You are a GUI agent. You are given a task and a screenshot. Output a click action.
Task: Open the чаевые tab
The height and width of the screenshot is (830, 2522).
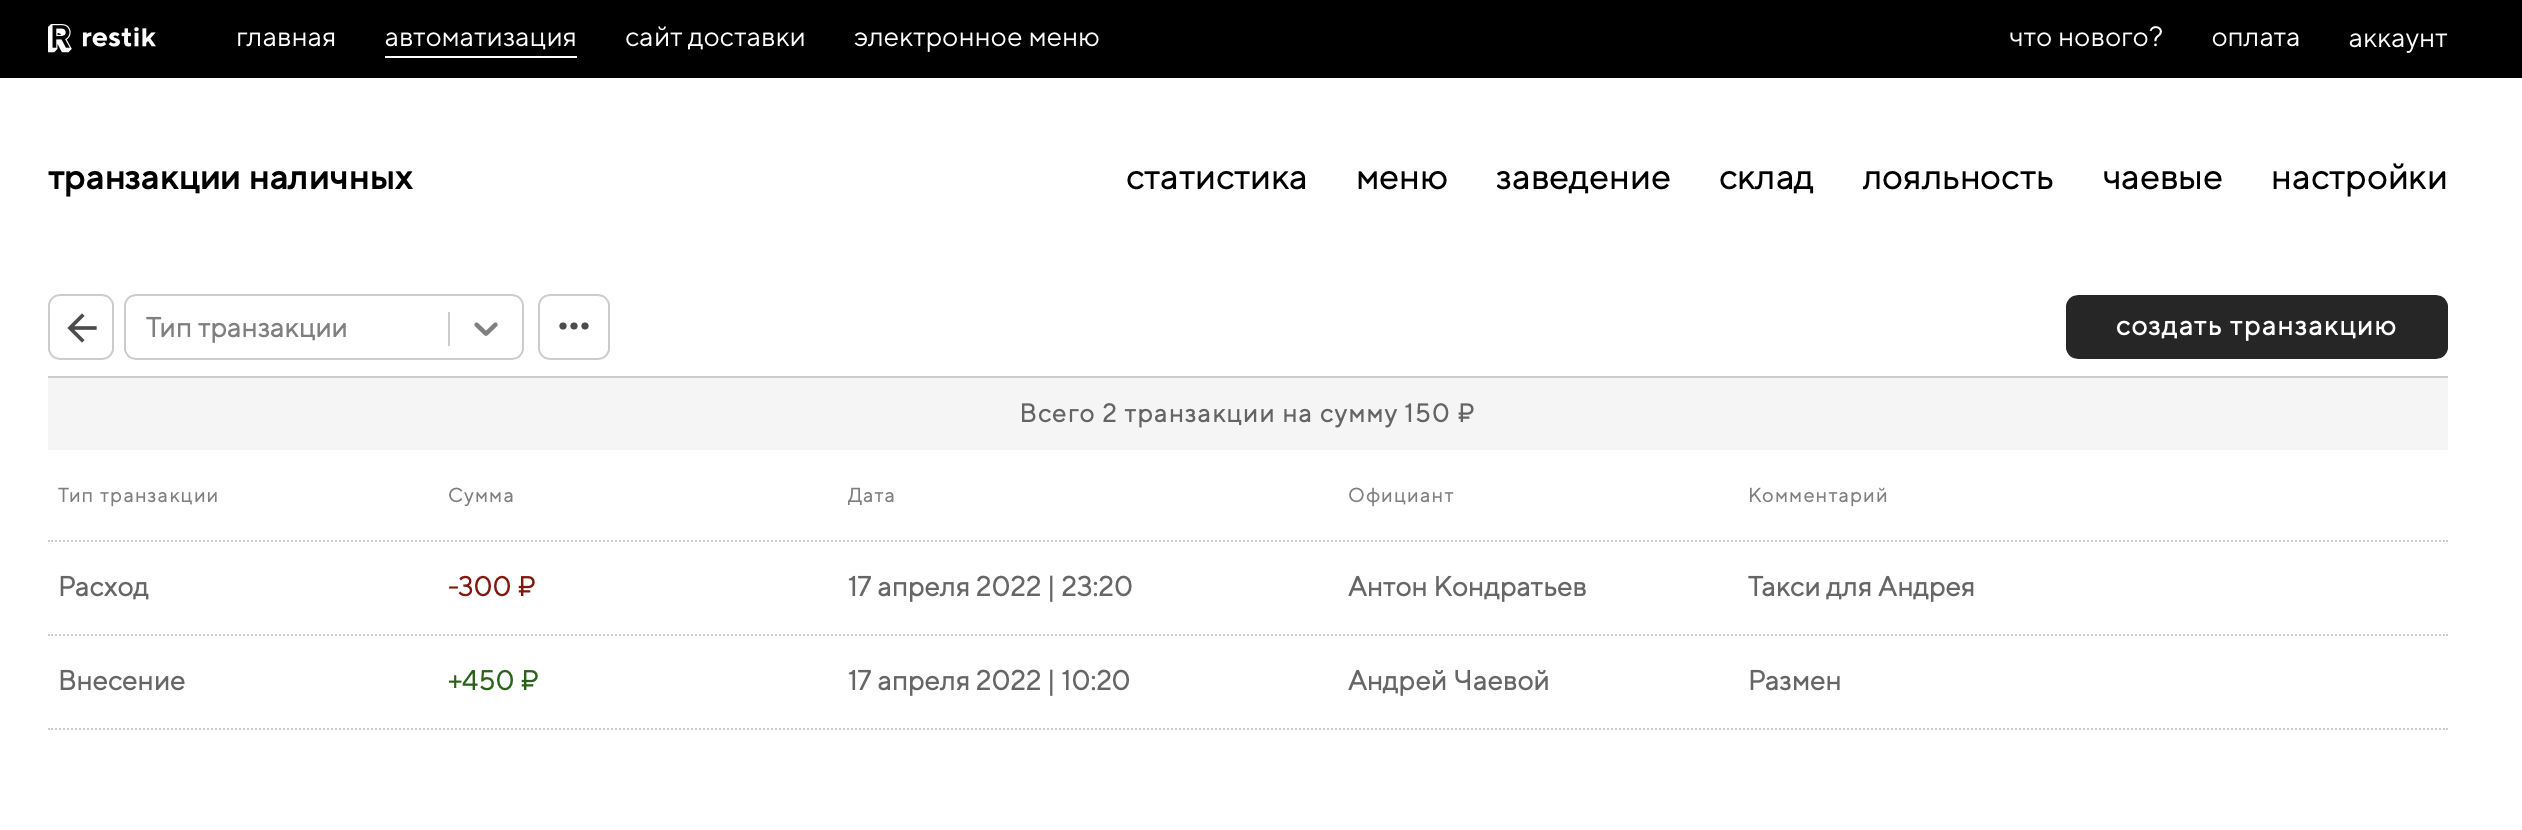(x=2162, y=178)
